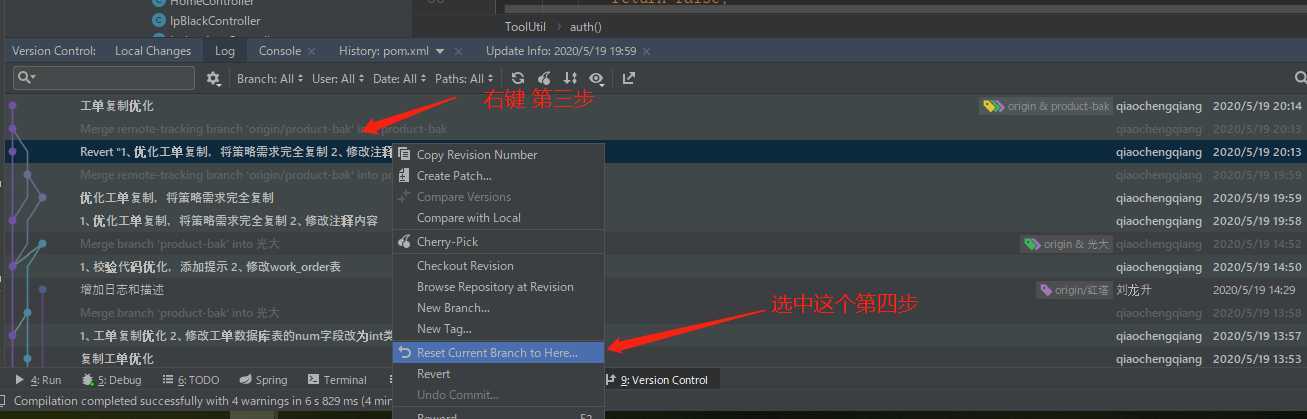1307x419 pixels.
Task: Open the Spring tool window
Action: 263,380
